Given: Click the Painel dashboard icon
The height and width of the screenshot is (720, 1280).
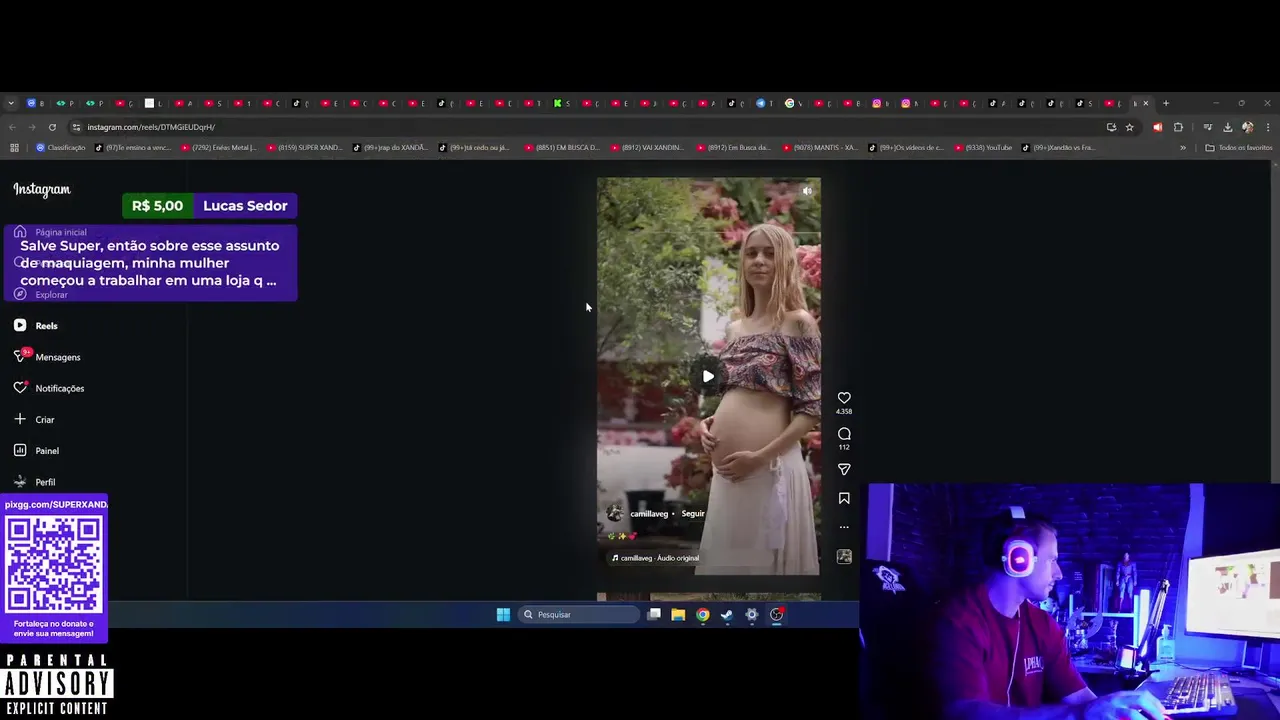Looking at the screenshot, I should point(20,450).
